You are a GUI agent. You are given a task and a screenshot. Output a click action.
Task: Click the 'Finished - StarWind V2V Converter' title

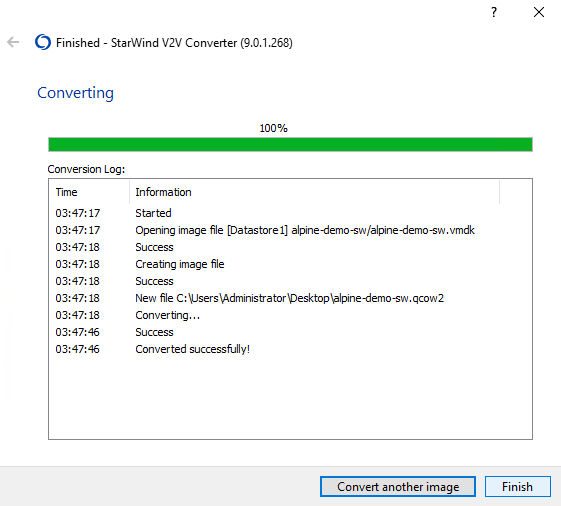(x=174, y=43)
